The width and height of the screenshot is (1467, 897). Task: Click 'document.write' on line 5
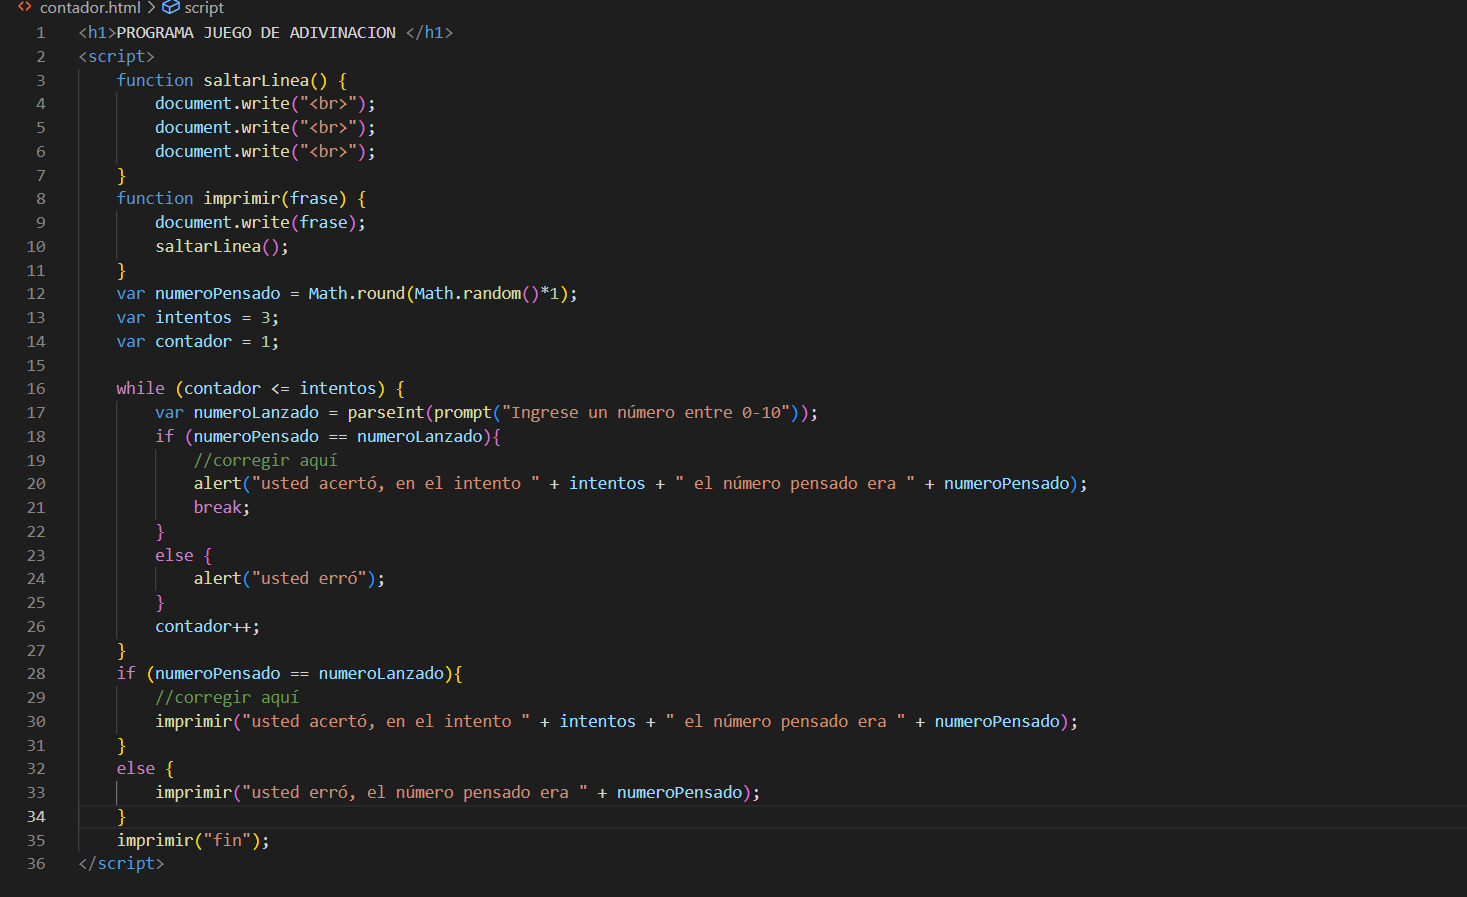[x=222, y=128]
